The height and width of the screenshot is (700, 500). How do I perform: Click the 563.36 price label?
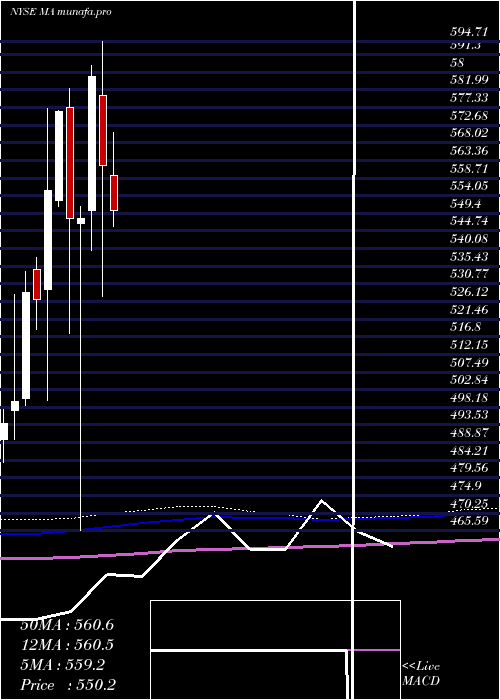click(x=469, y=151)
